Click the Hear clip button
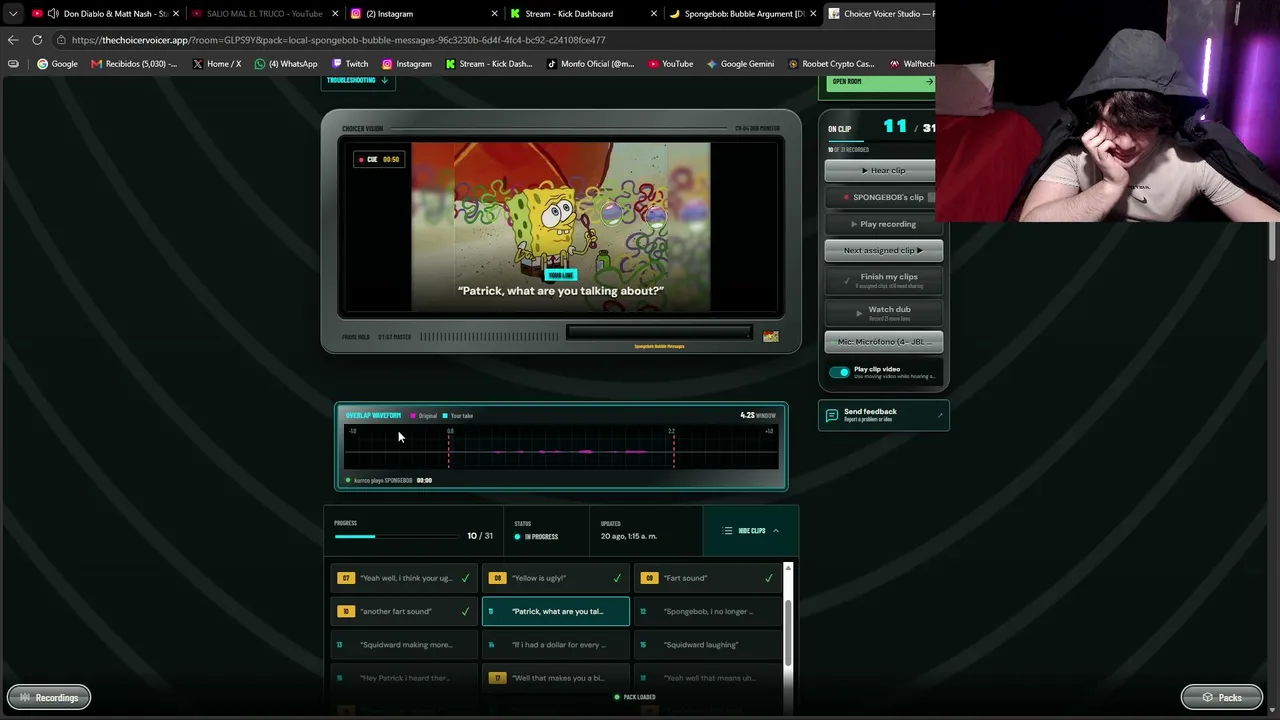 coord(882,170)
